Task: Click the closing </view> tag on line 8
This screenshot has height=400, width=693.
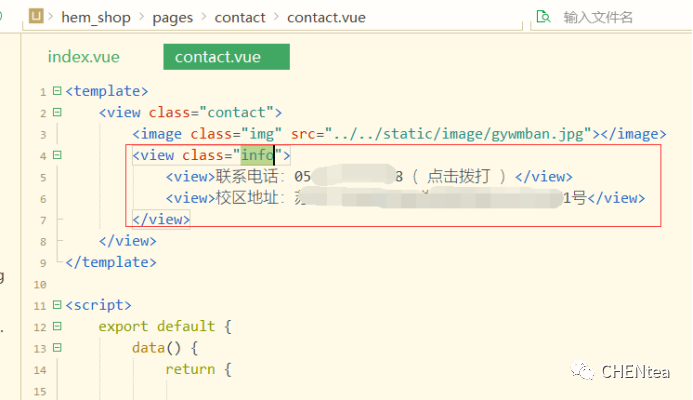Action: [127, 241]
